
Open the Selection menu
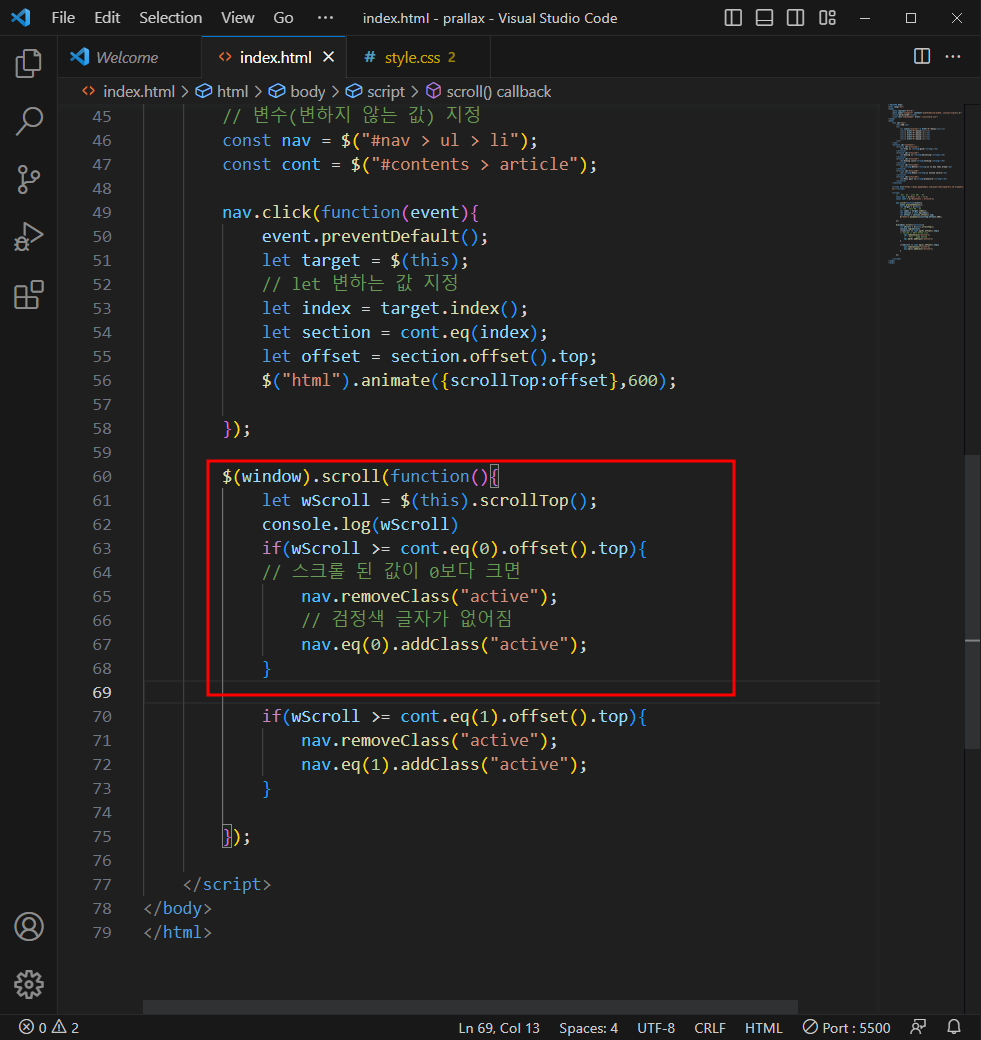click(170, 18)
